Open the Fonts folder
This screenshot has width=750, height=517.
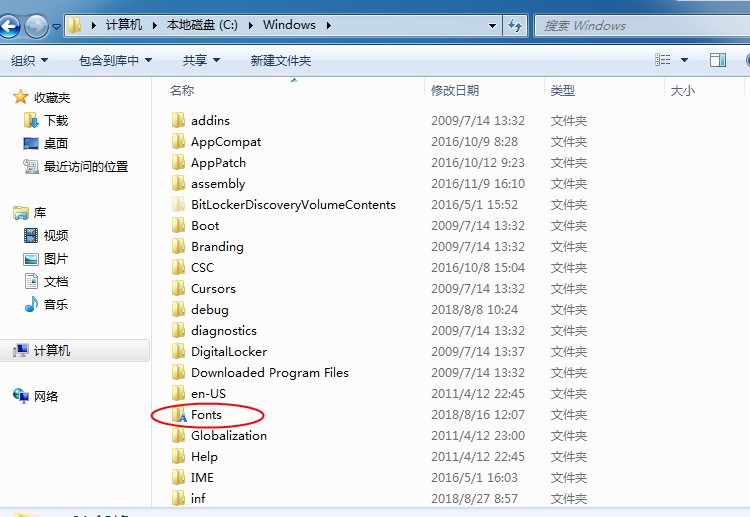(206, 414)
